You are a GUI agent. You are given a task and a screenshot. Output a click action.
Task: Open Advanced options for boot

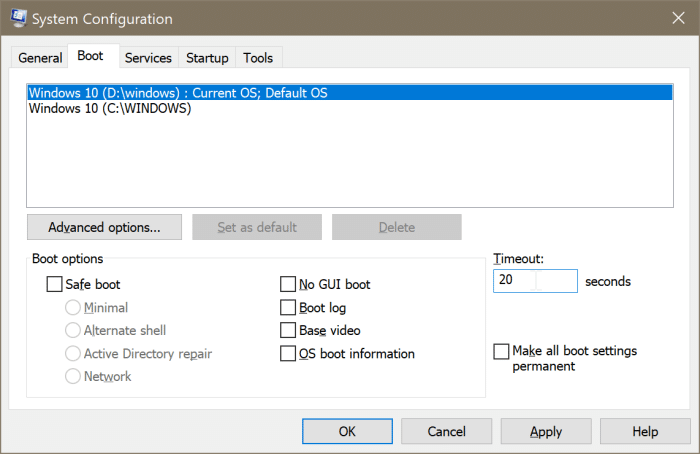click(x=104, y=227)
